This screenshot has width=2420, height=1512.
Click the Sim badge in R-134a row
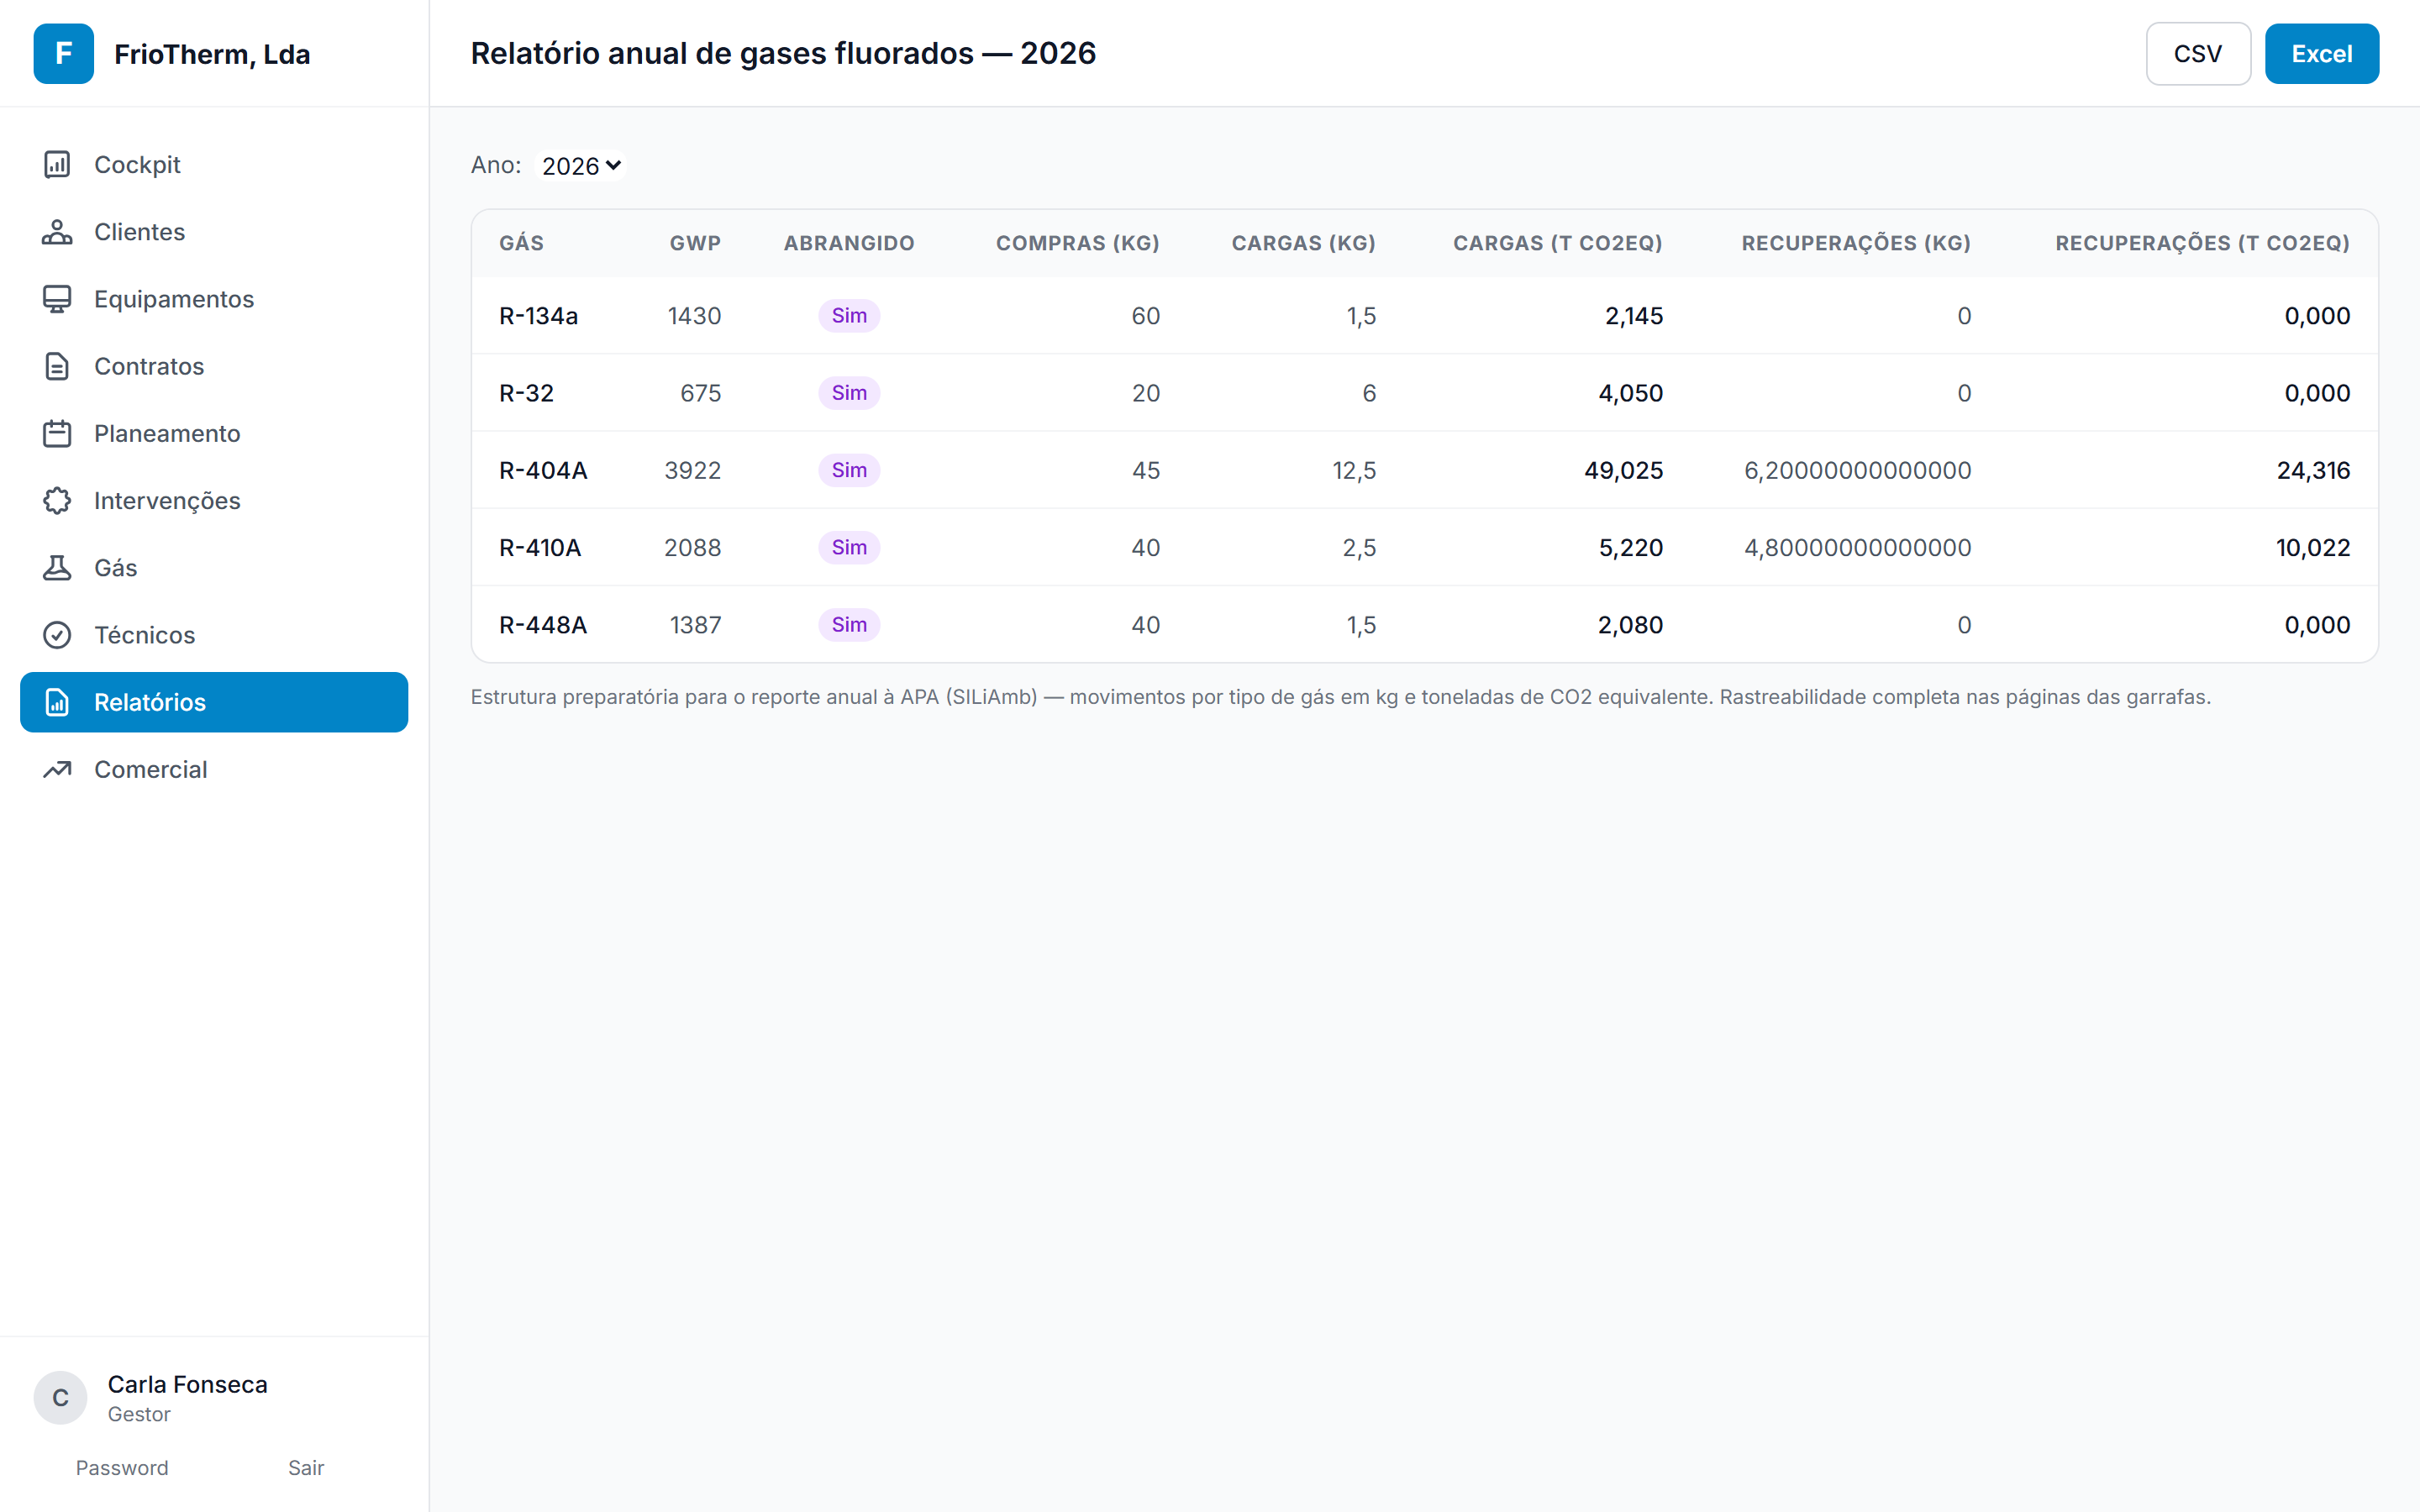(849, 315)
